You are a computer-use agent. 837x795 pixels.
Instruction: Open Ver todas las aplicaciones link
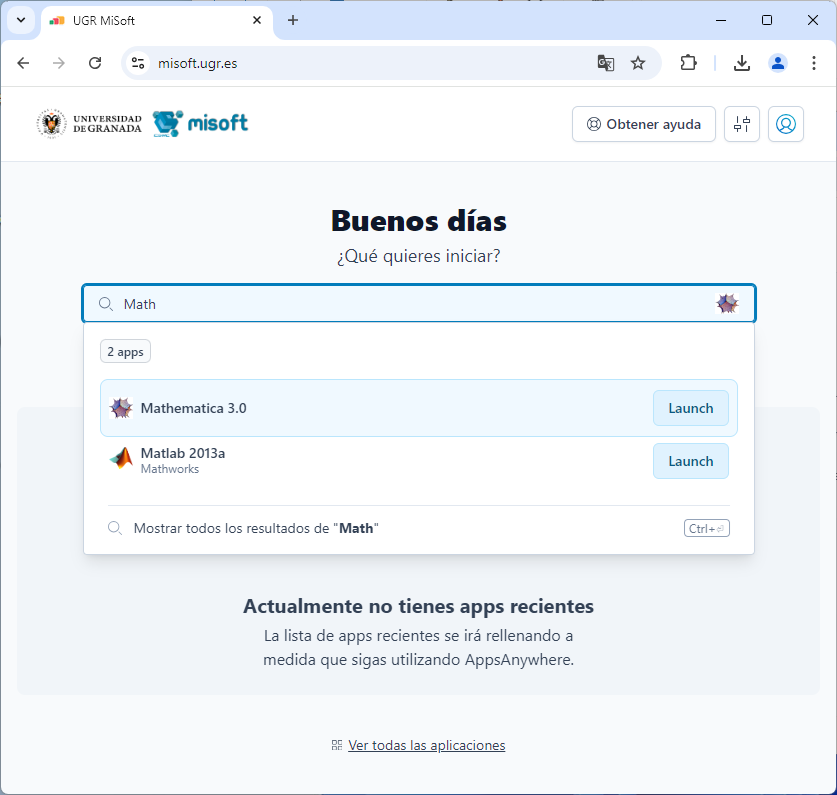[427, 745]
